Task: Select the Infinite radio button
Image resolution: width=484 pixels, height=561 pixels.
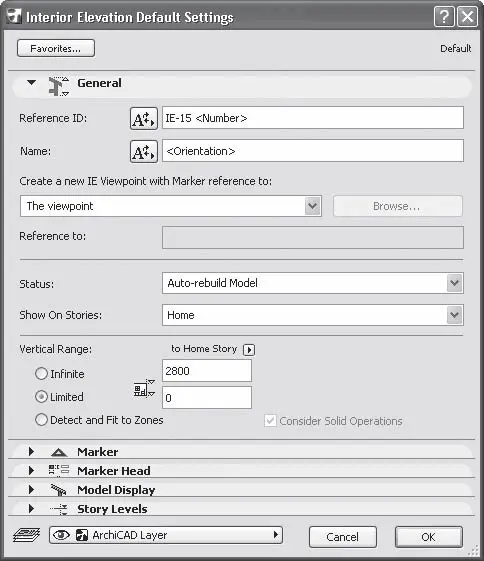Action: pyautogui.click(x=41, y=374)
